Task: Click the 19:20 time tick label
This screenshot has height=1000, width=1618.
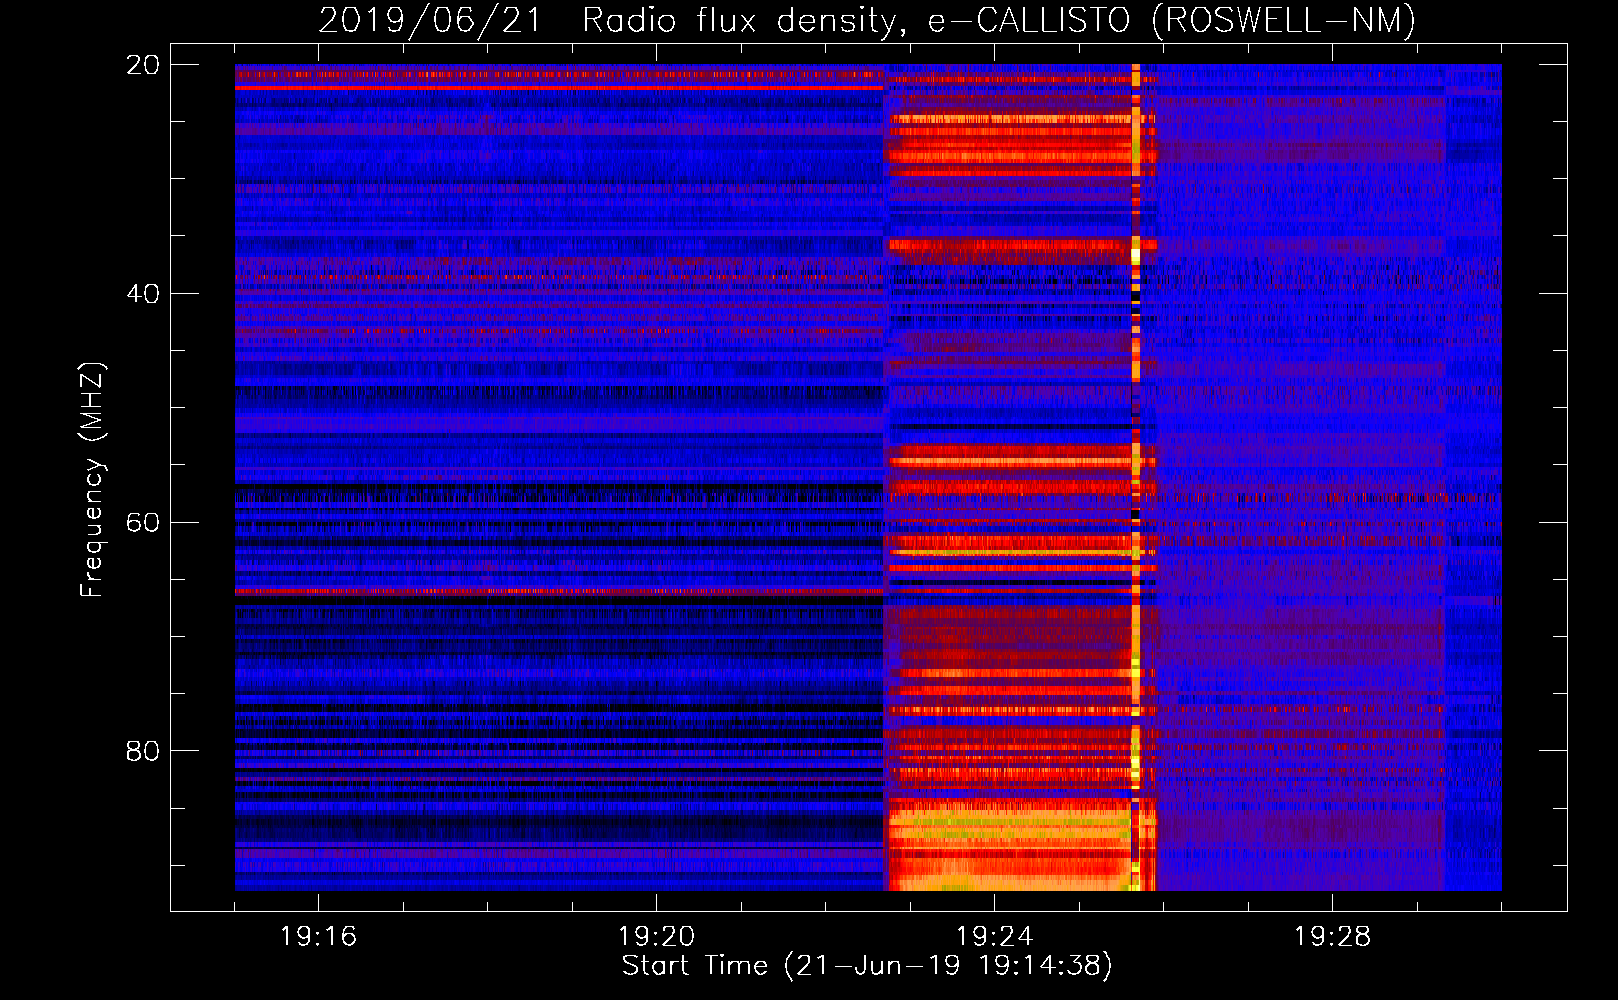Action: pos(656,937)
